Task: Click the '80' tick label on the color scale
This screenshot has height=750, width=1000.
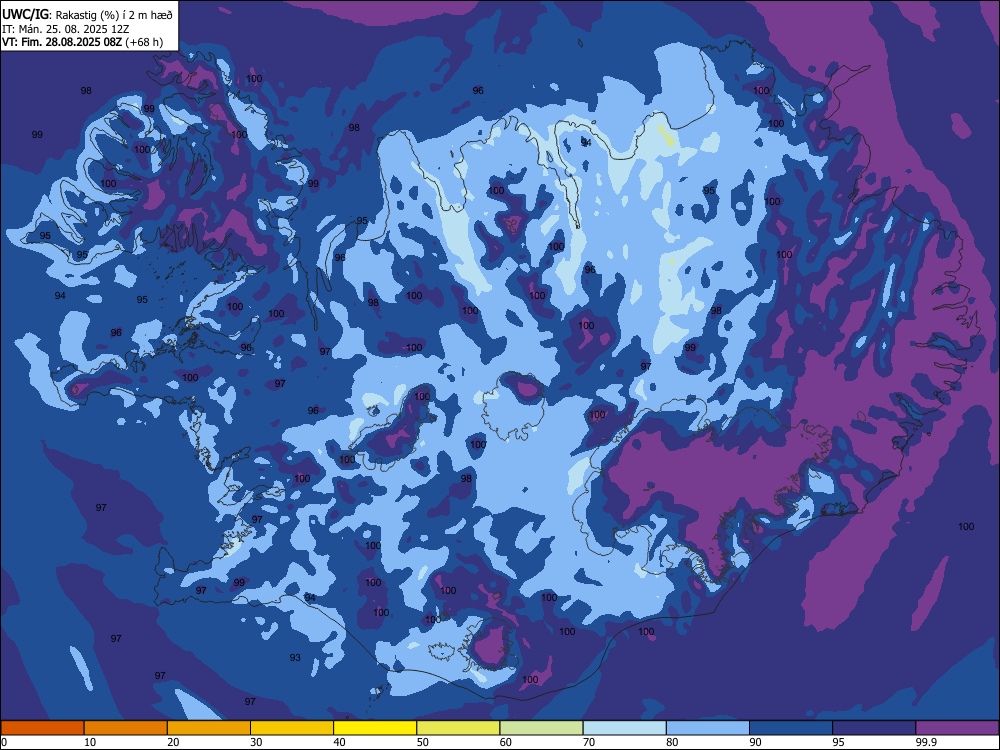Action: 672,742
